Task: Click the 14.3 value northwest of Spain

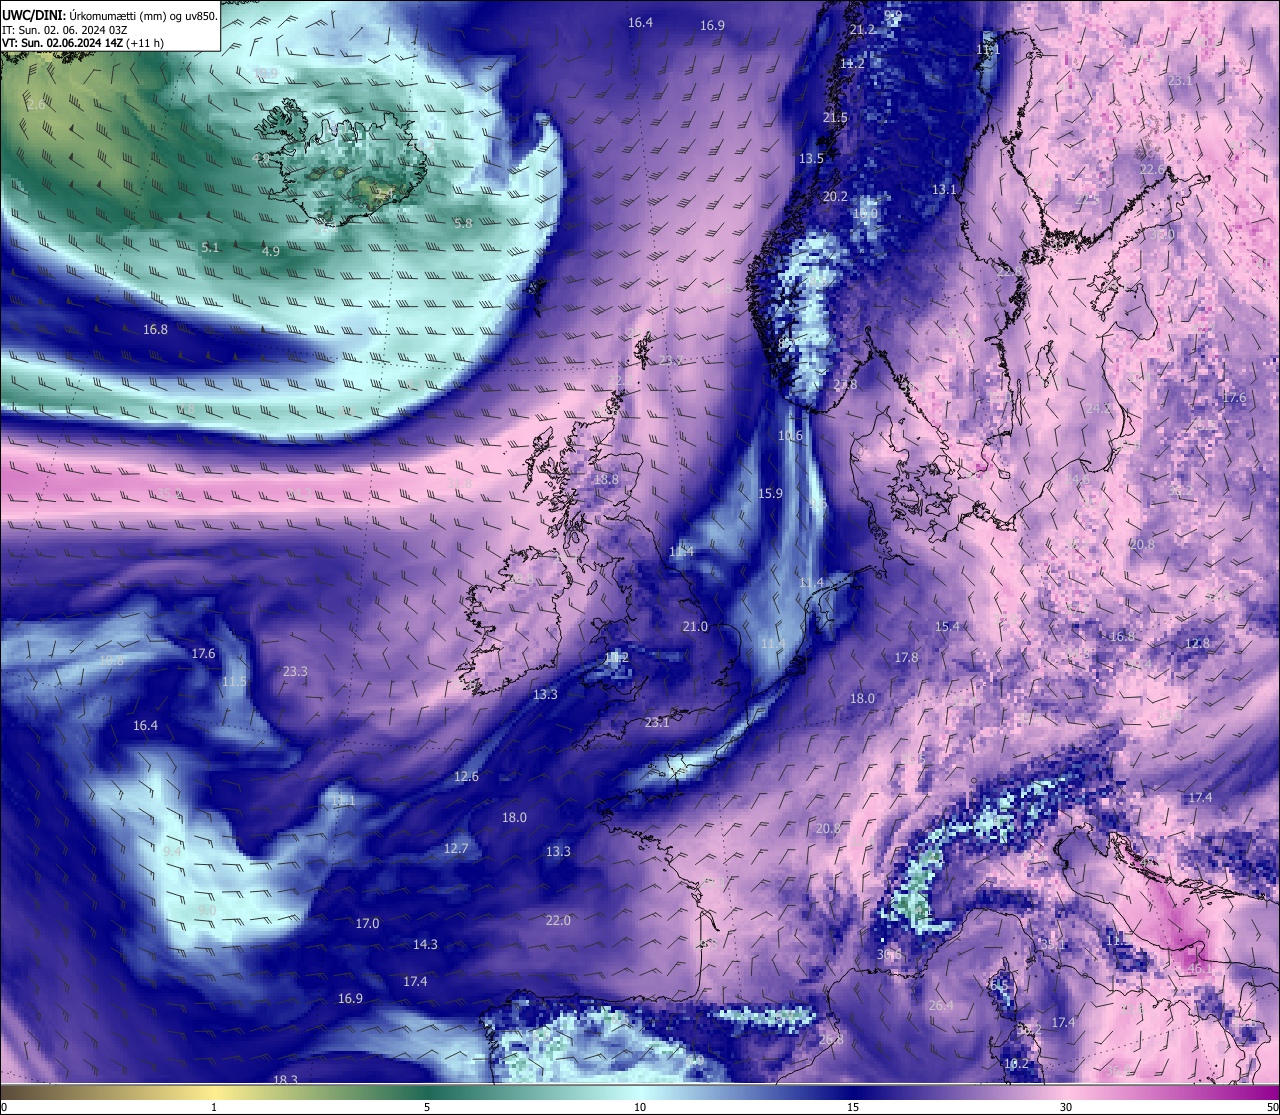Action: click(x=425, y=945)
